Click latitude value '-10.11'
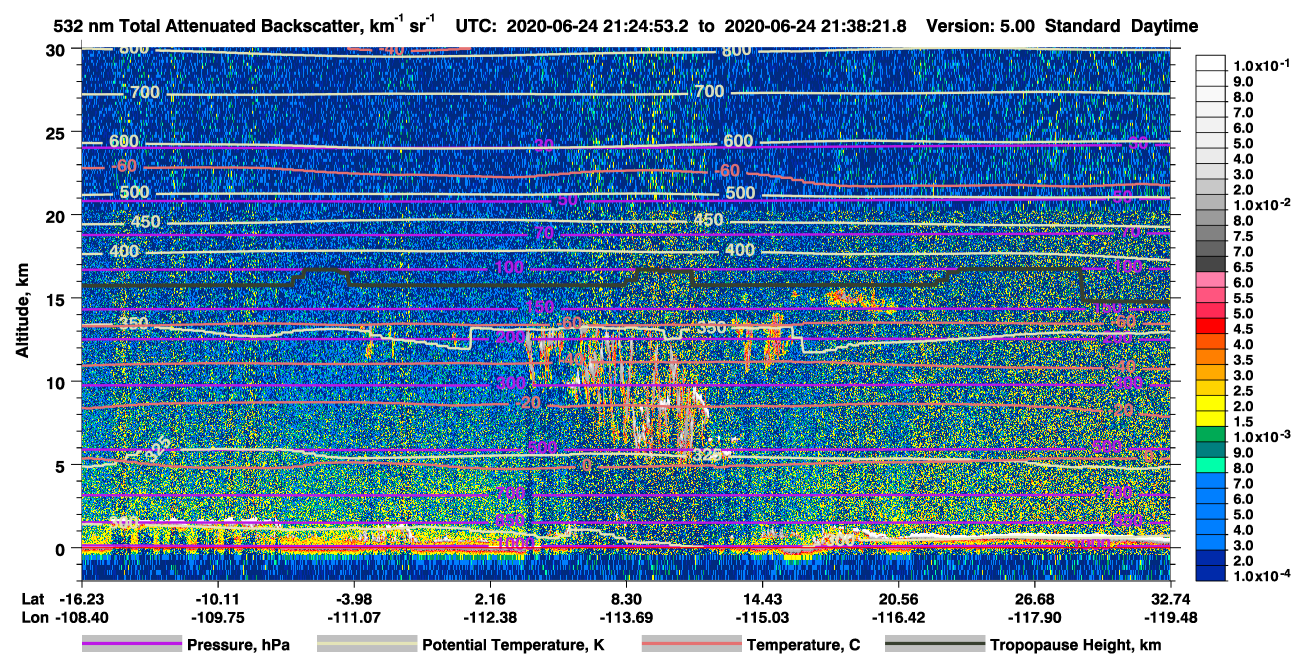 coord(217,598)
